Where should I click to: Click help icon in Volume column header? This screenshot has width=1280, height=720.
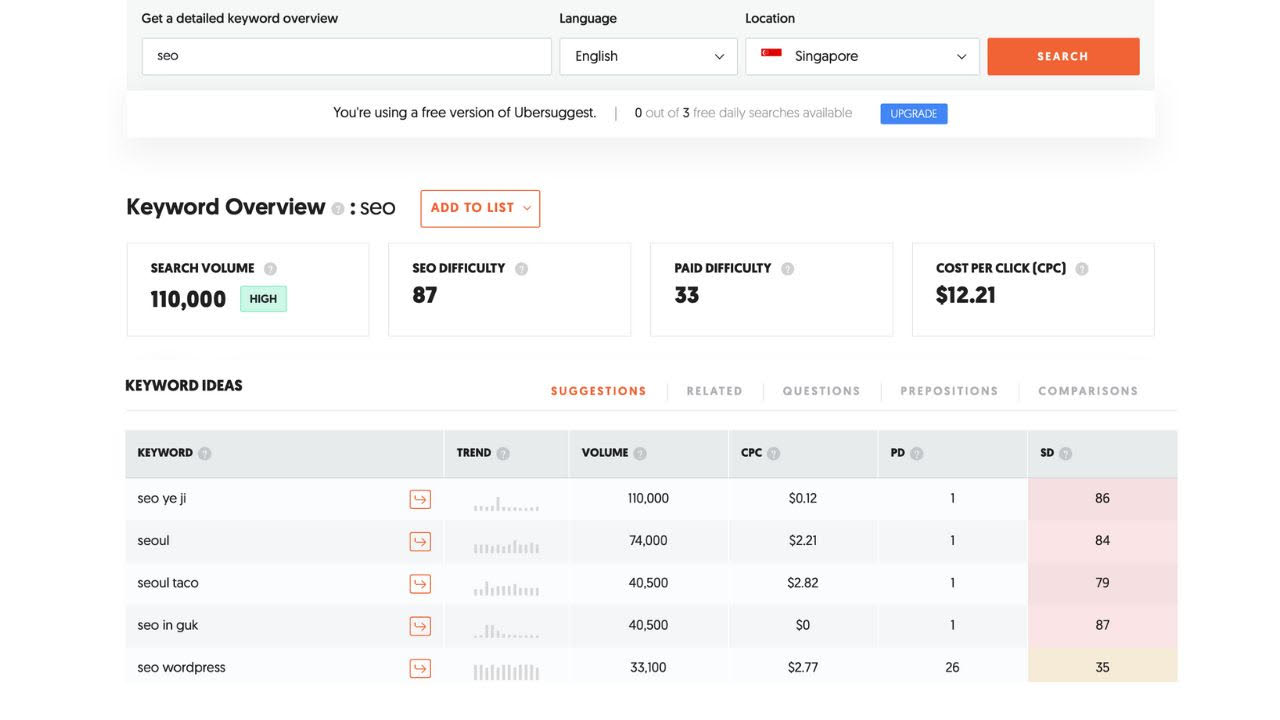tap(640, 453)
